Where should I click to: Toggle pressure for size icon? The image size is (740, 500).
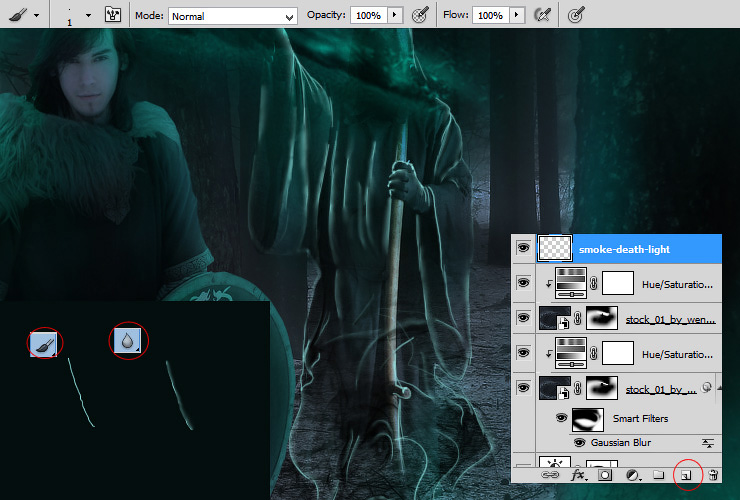coord(576,15)
